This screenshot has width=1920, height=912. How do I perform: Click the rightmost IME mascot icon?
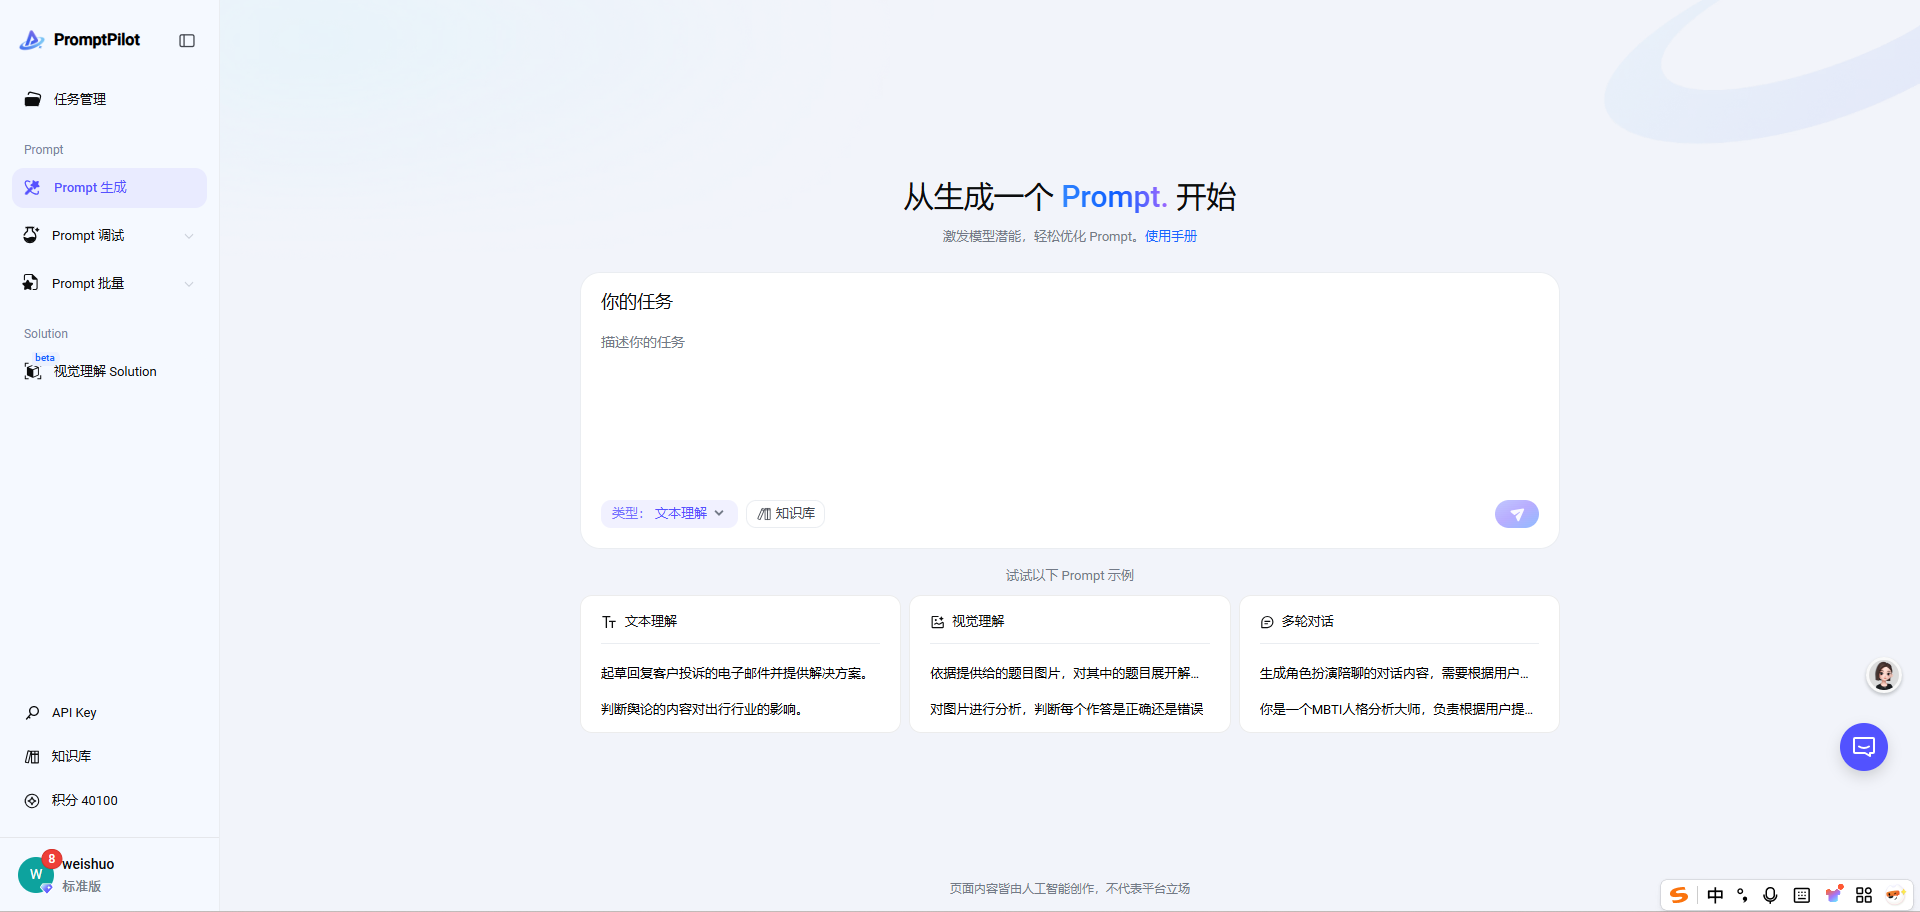1895,895
